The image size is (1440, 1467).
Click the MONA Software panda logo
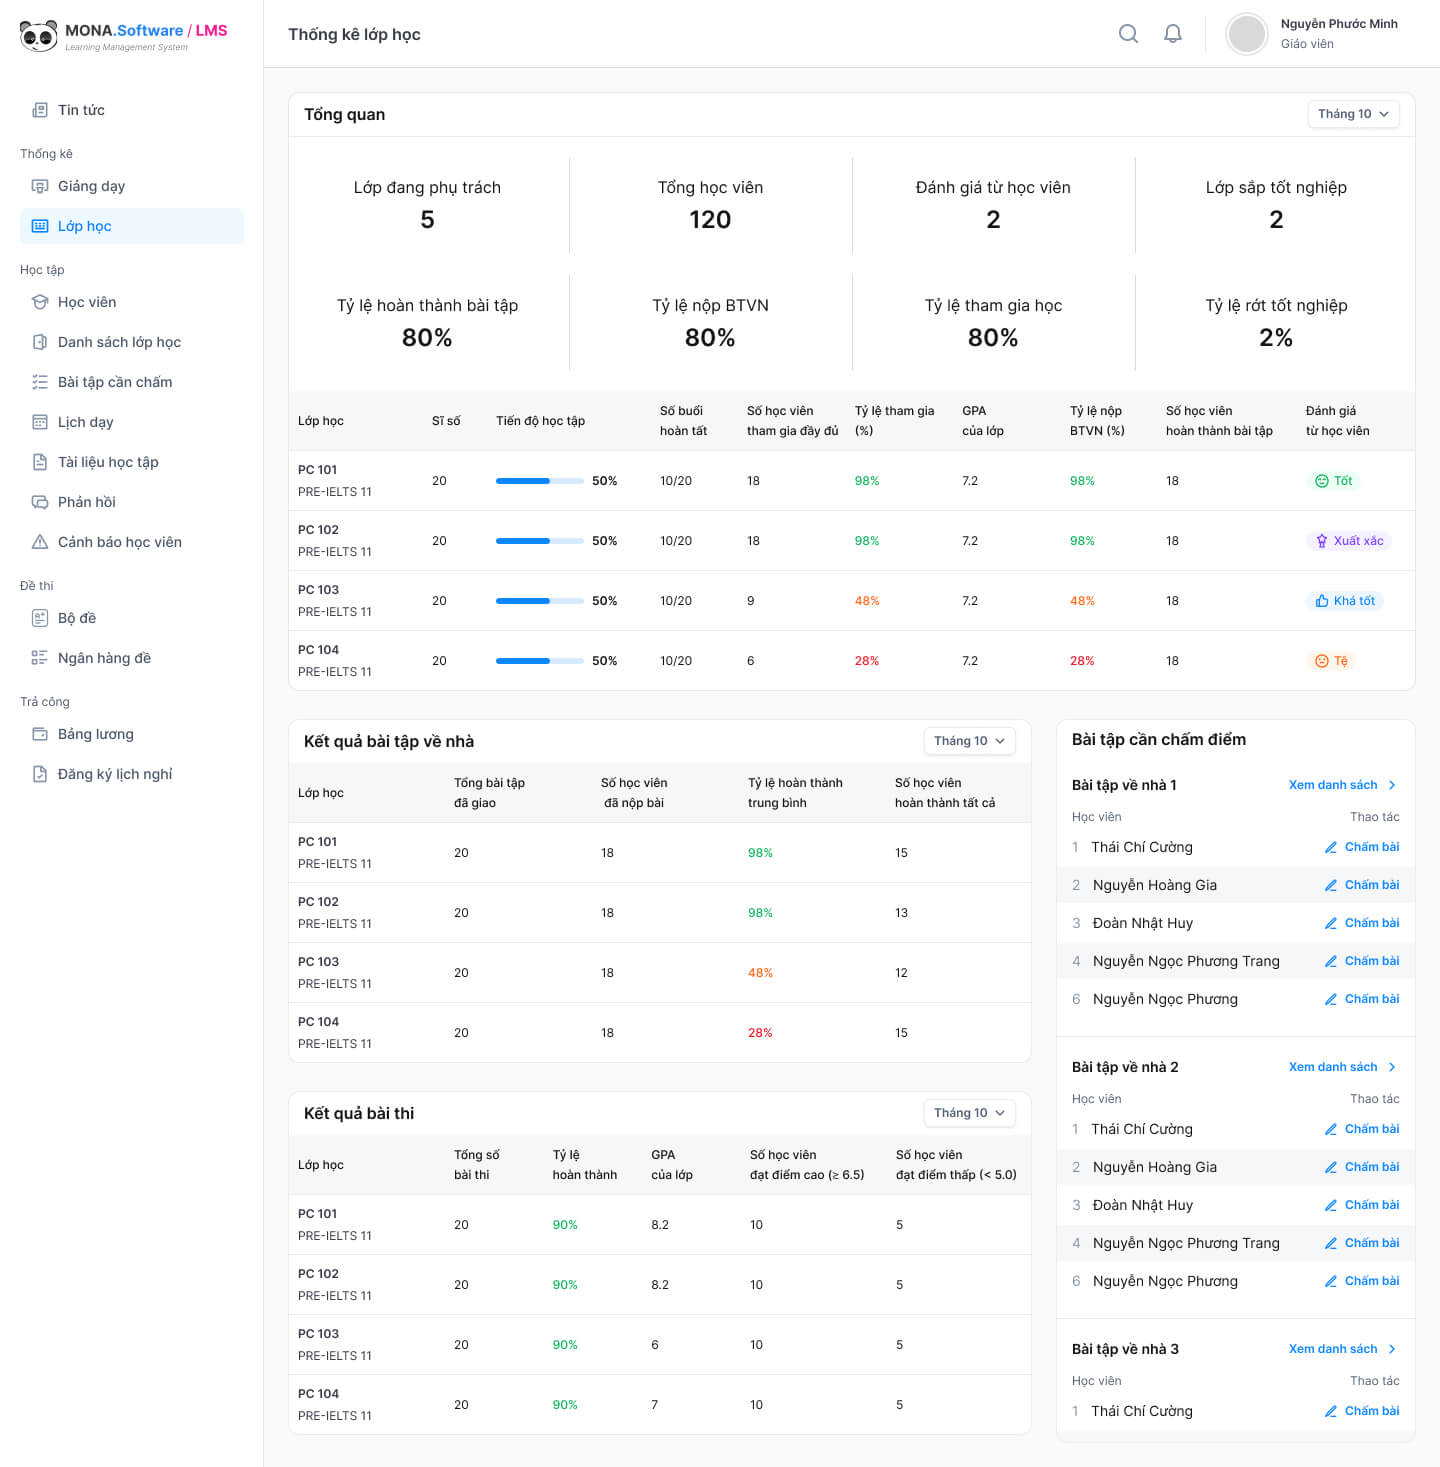(39, 36)
